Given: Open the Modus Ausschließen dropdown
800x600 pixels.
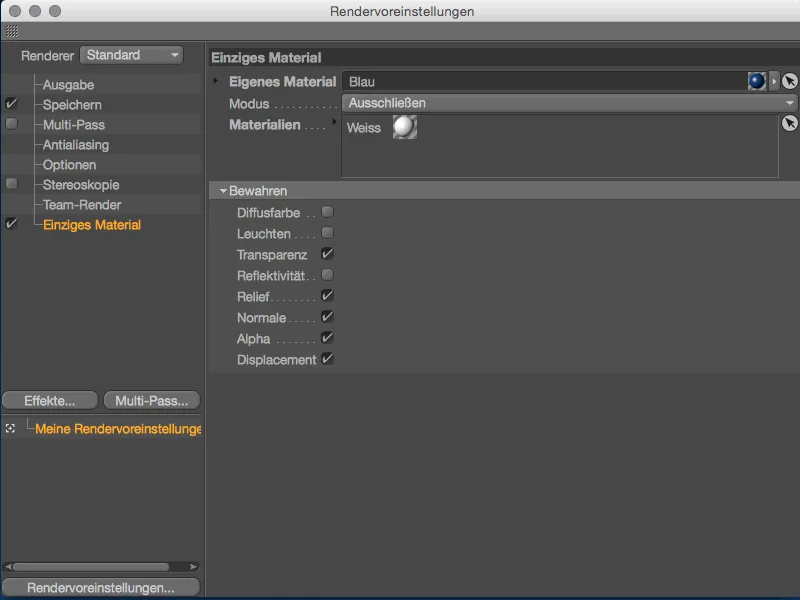Looking at the screenshot, I should [x=569, y=103].
